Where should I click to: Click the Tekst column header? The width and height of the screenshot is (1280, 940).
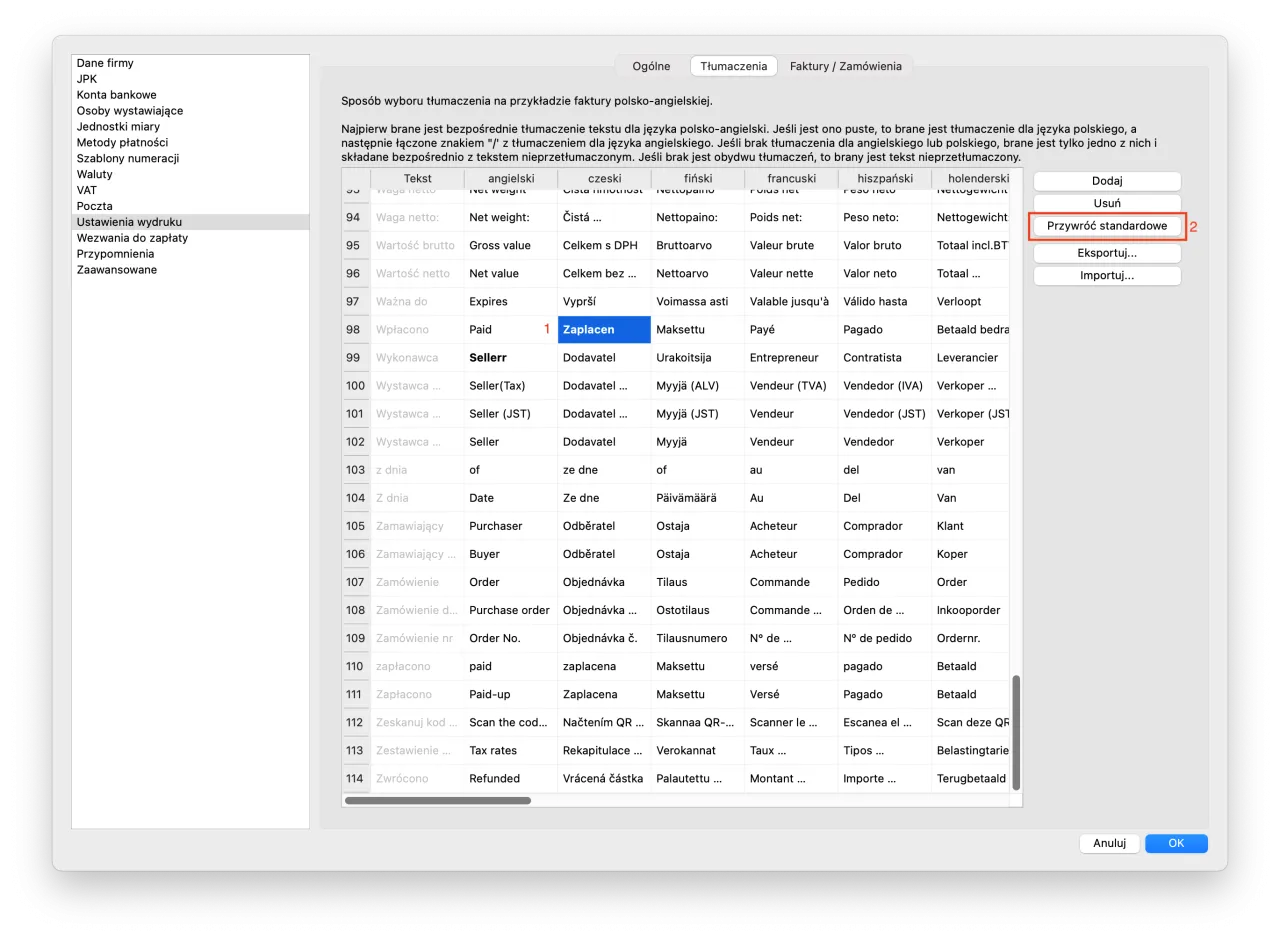click(417, 178)
